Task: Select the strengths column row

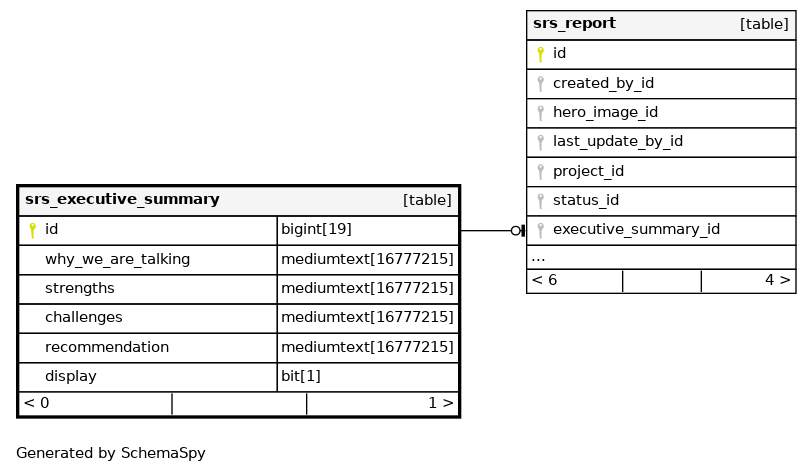Action: (80, 288)
